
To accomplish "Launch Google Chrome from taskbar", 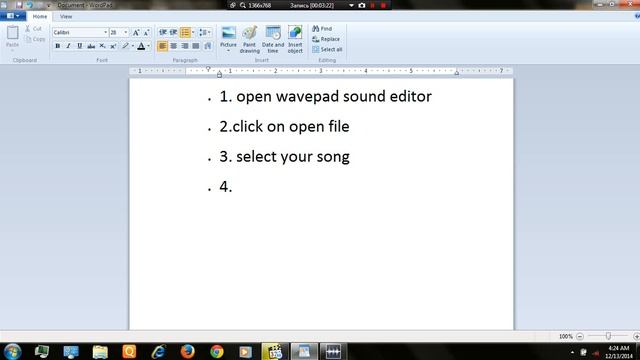I will pyautogui.click(x=217, y=351).
